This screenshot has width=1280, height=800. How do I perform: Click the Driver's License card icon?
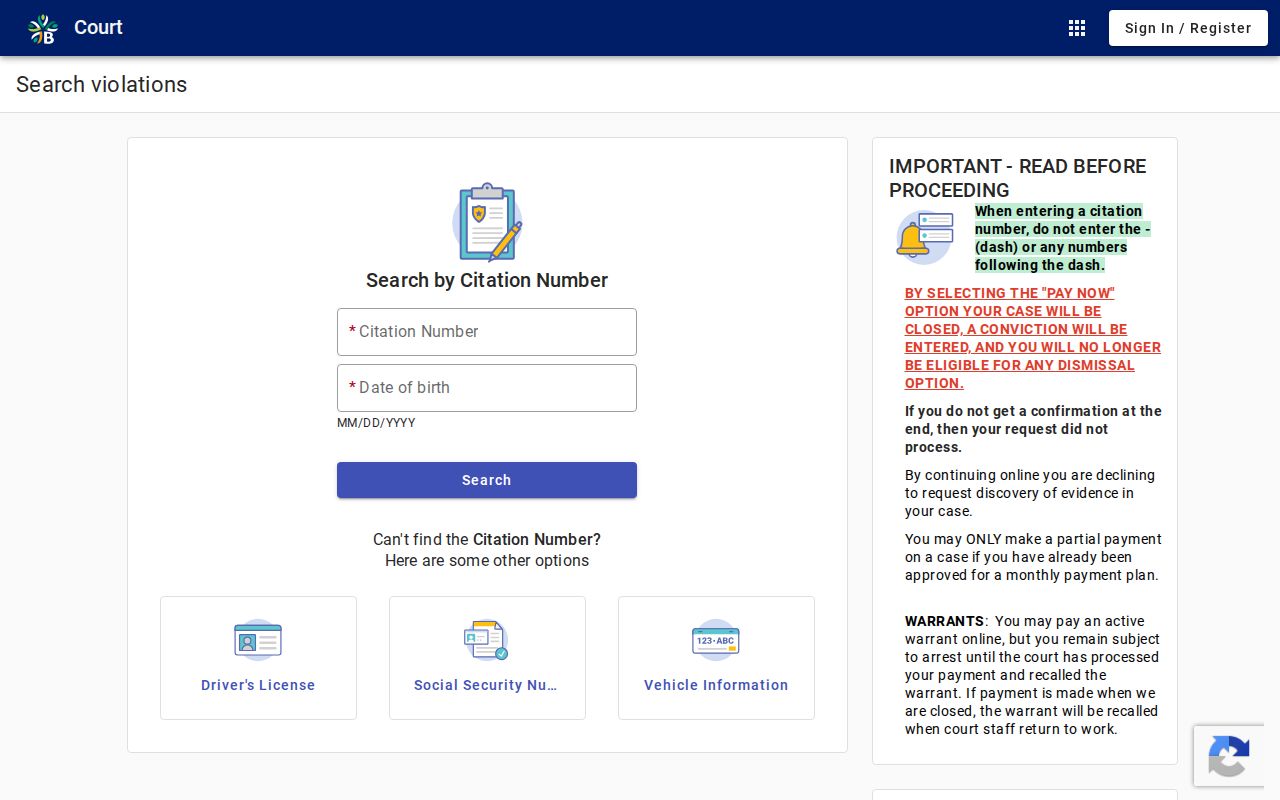point(258,640)
